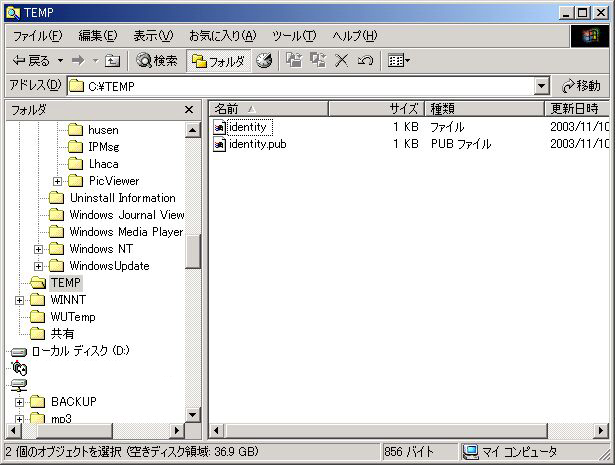This screenshot has width=615, height=465.
Task: Open the ツール(T) menu
Action: tap(294, 36)
